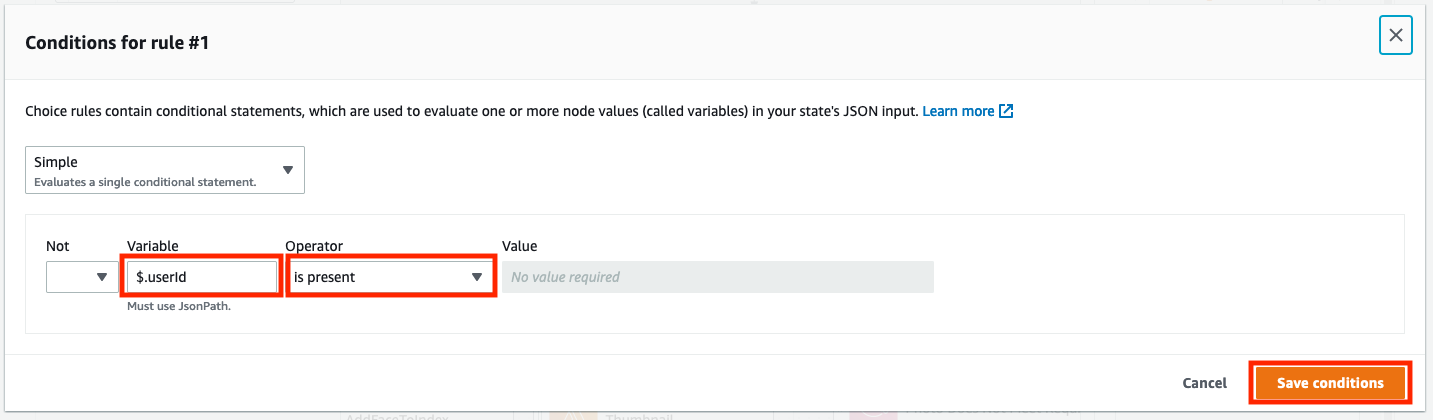The height and width of the screenshot is (420, 1433).
Task: Click the arrow icon on the Simple selector
Action: [288, 170]
